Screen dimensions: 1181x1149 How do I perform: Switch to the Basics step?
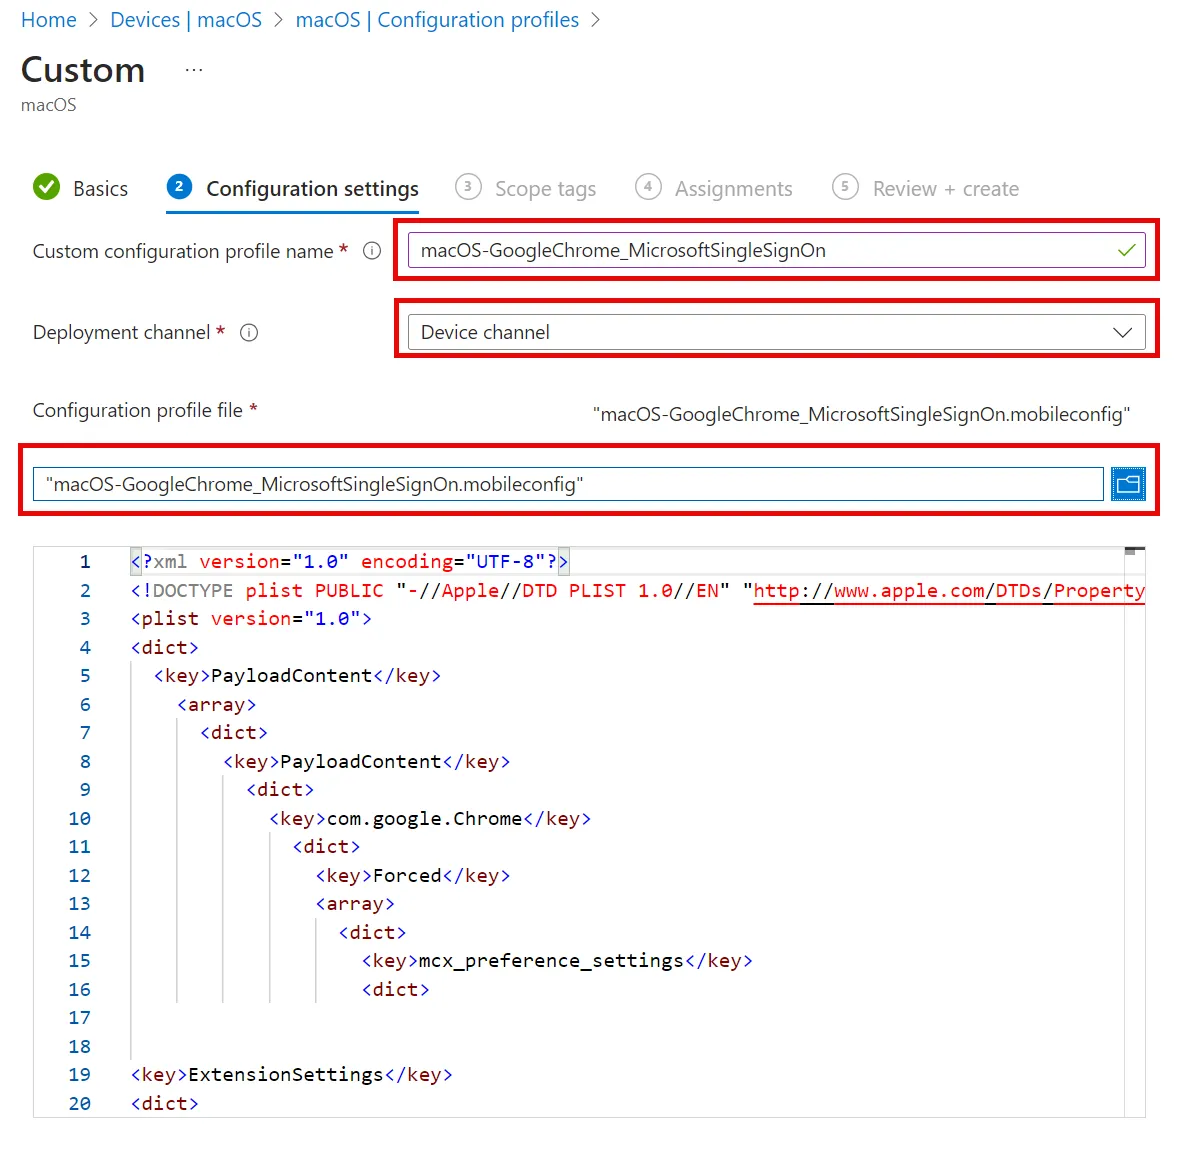100,189
